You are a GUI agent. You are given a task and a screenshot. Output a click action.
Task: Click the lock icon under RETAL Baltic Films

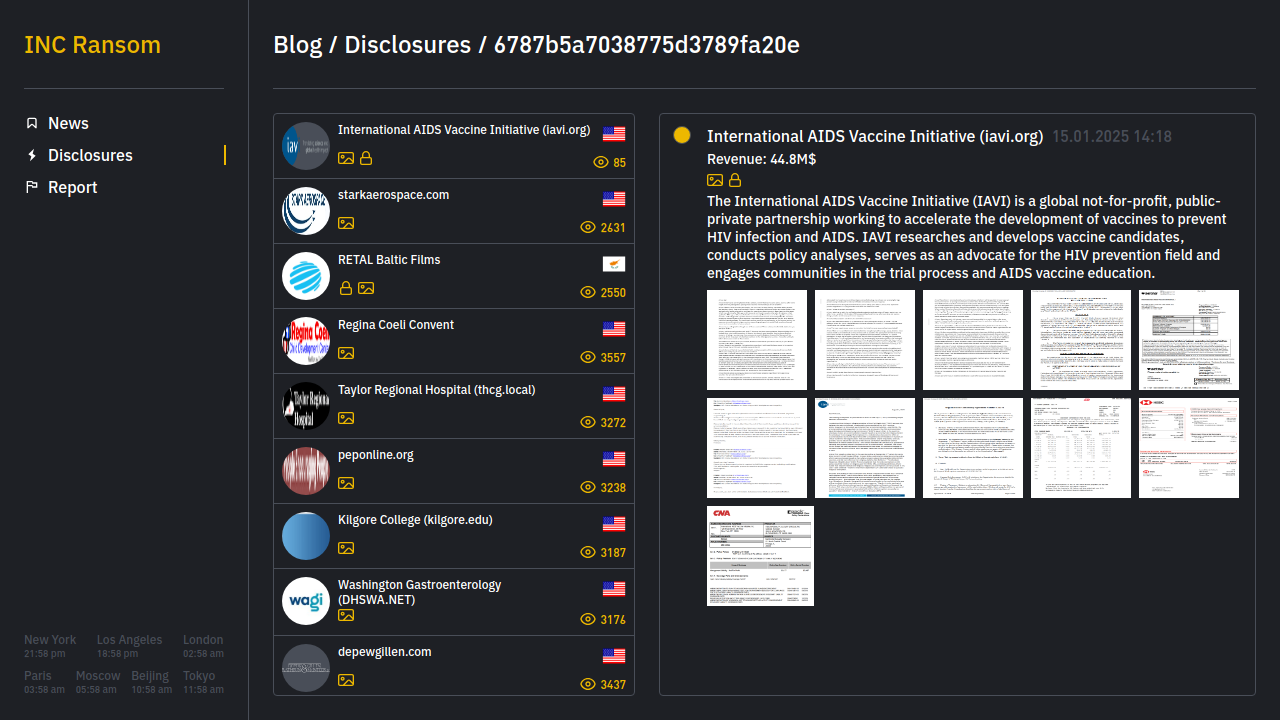[346, 288]
